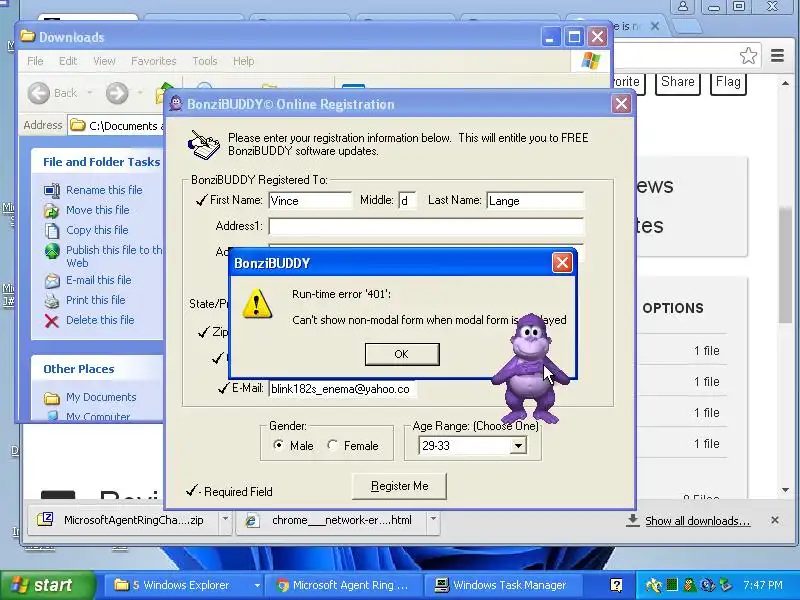This screenshot has width=800, height=600.
Task: Click Publish this file to the Web
Action: (114, 256)
